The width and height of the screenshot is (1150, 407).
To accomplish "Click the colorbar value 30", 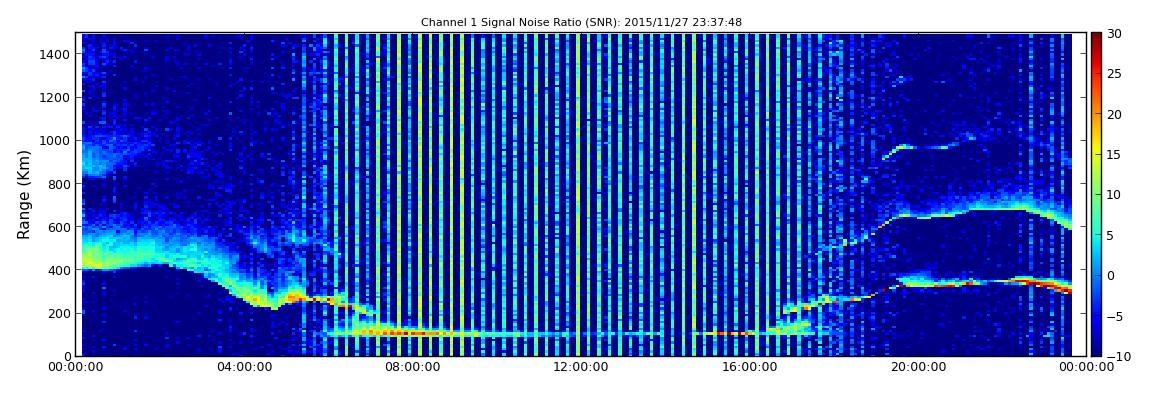I will click(1115, 34).
